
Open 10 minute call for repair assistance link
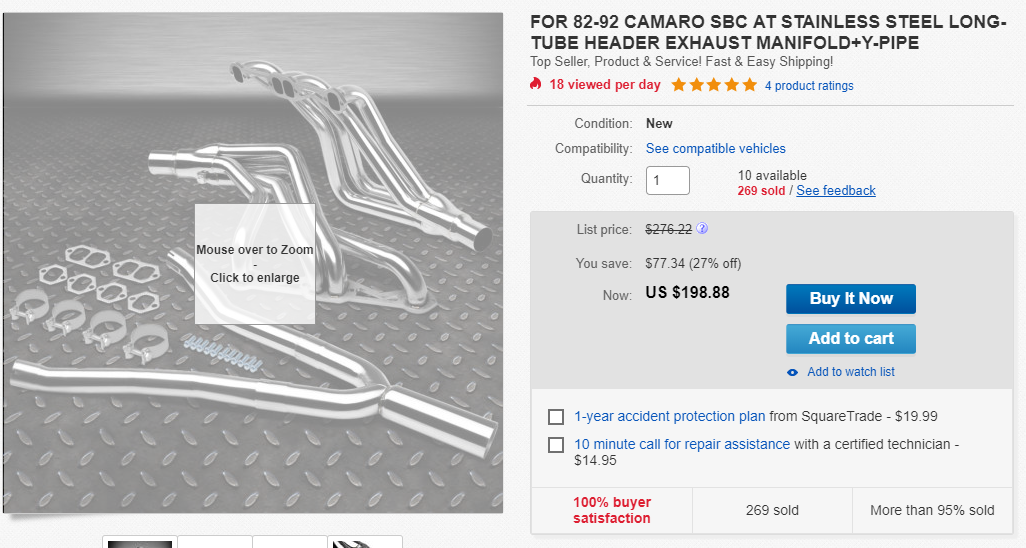pos(682,444)
